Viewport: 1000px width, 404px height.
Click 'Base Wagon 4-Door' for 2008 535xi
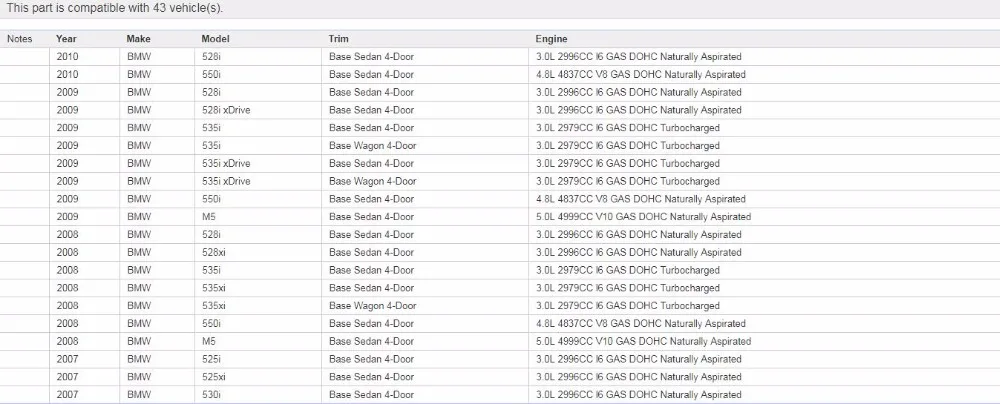pos(372,306)
